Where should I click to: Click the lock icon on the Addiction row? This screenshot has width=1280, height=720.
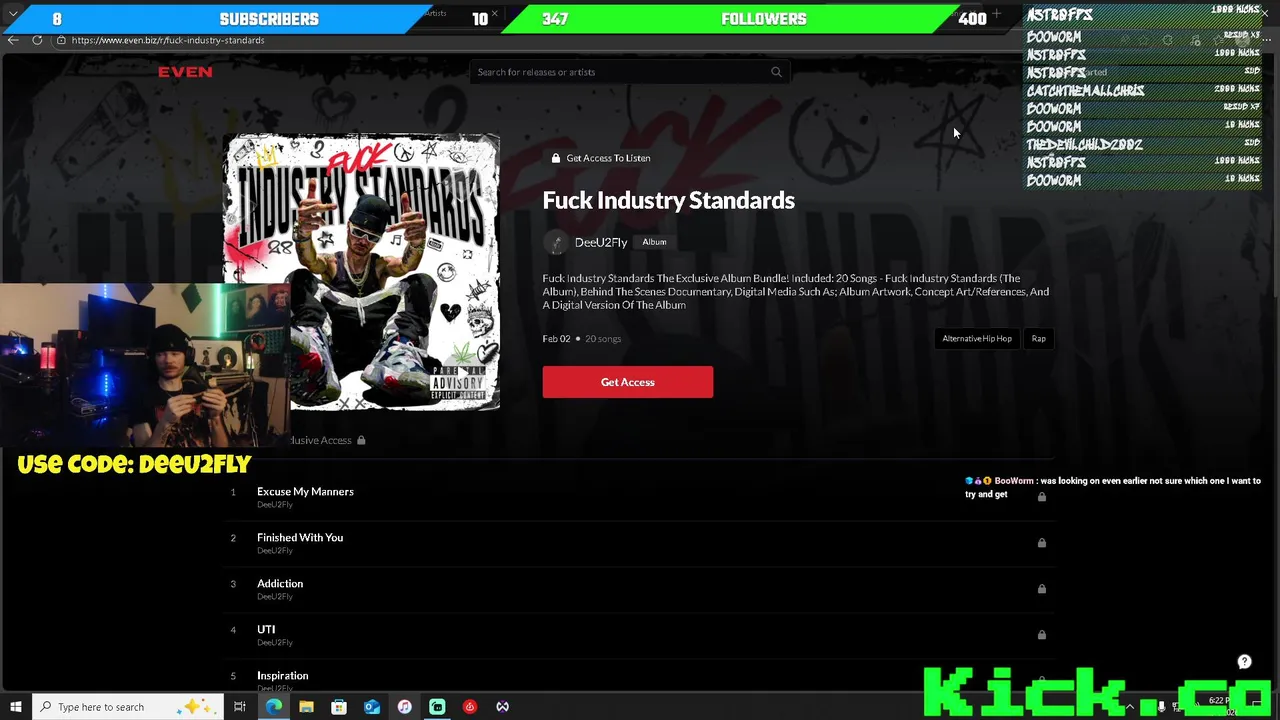coord(1042,589)
